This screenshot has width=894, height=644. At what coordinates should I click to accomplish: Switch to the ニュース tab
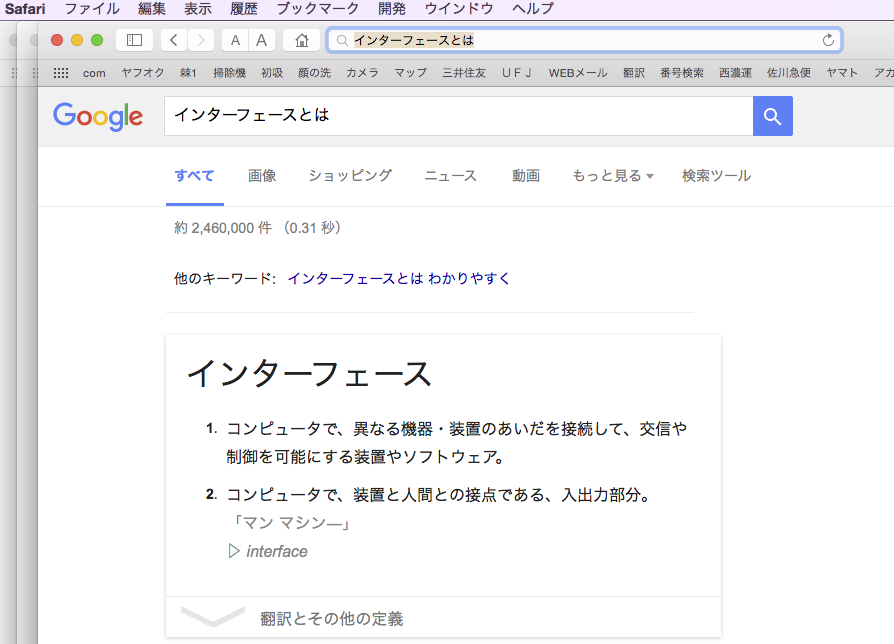click(450, 176)
